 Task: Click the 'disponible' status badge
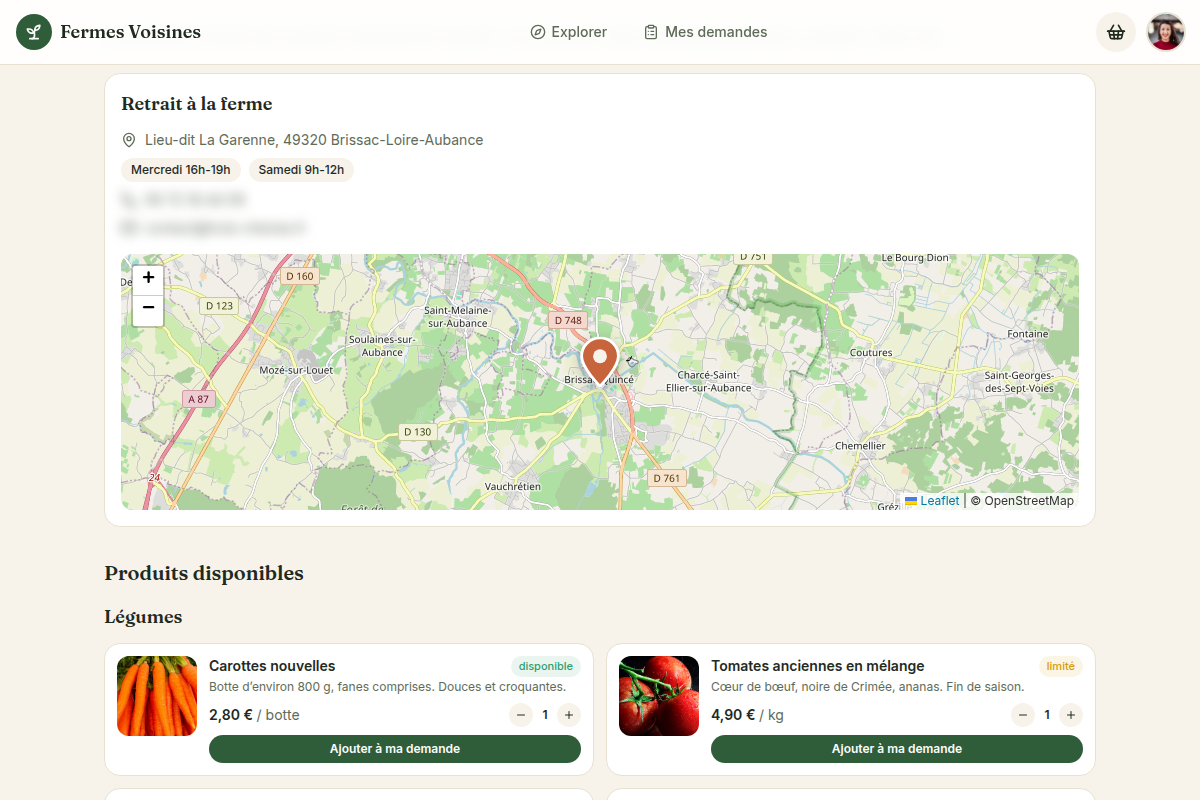point(546,666)
